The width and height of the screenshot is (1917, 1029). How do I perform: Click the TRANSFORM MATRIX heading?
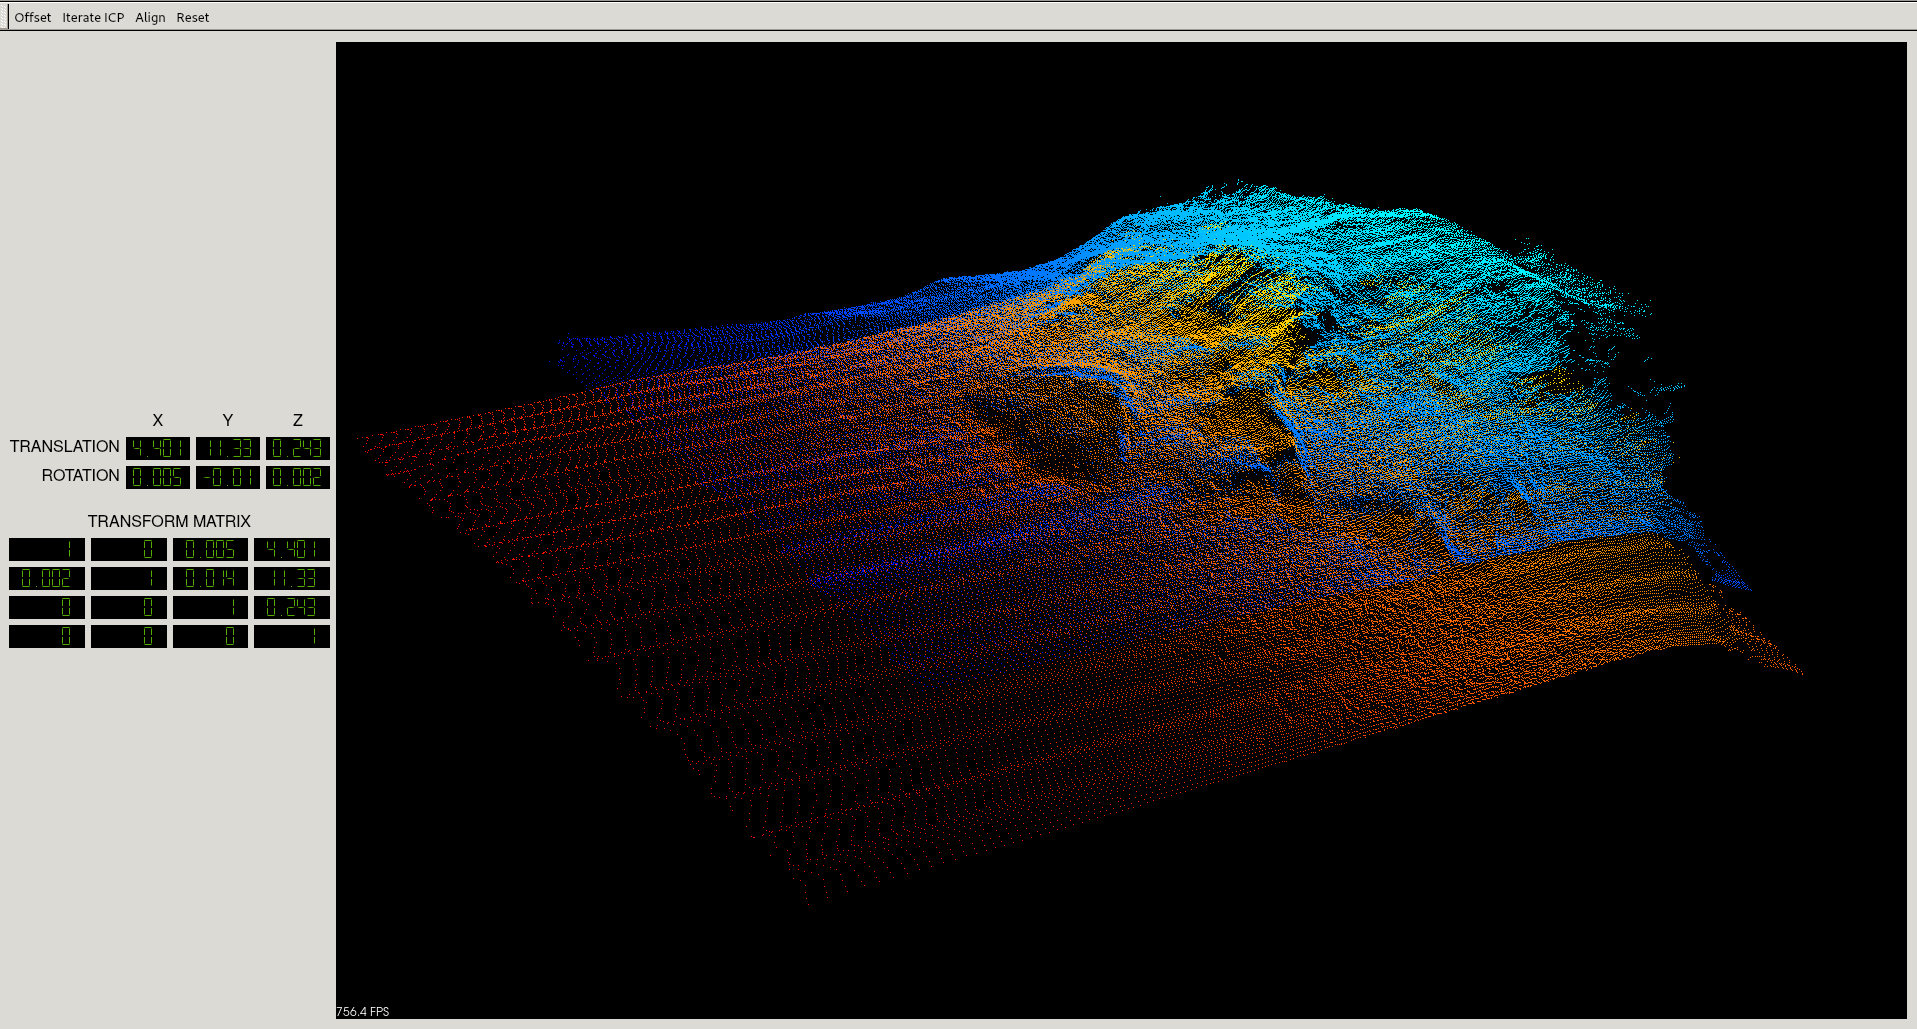pos(169,521)
